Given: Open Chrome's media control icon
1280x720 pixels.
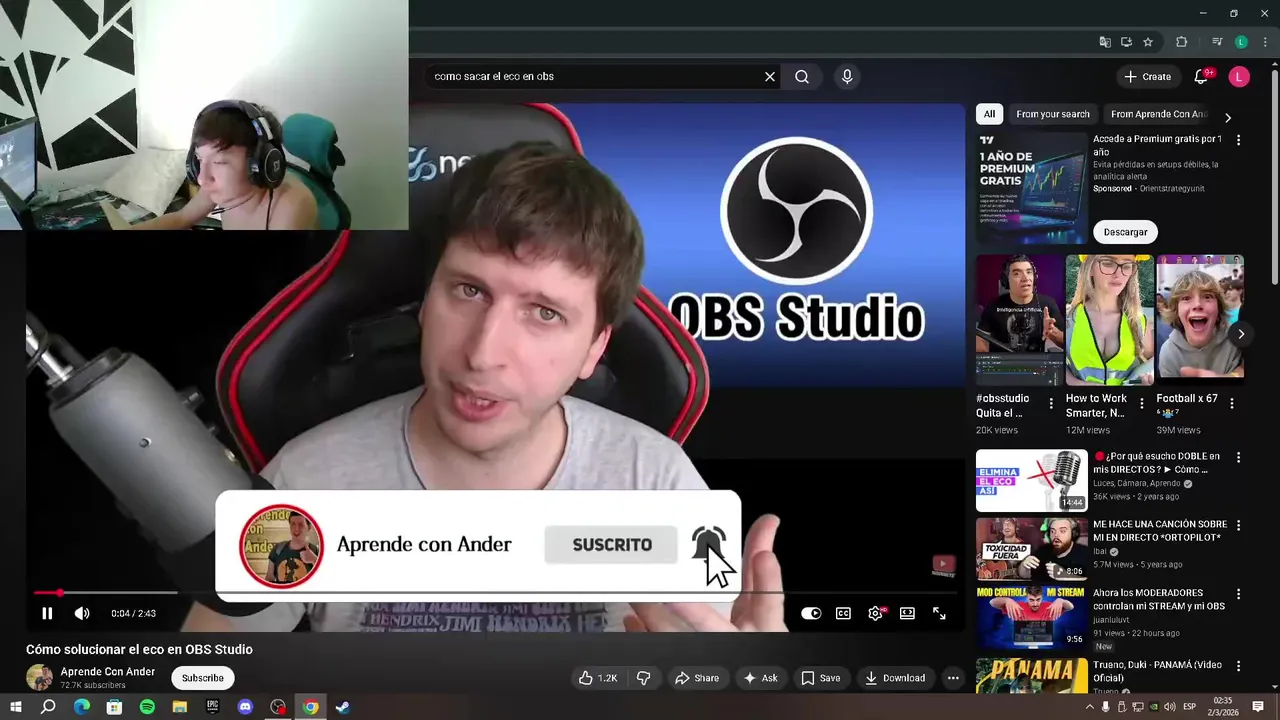Looking at the screenshot, I should pyautogui.click(x=1217, y=42).
